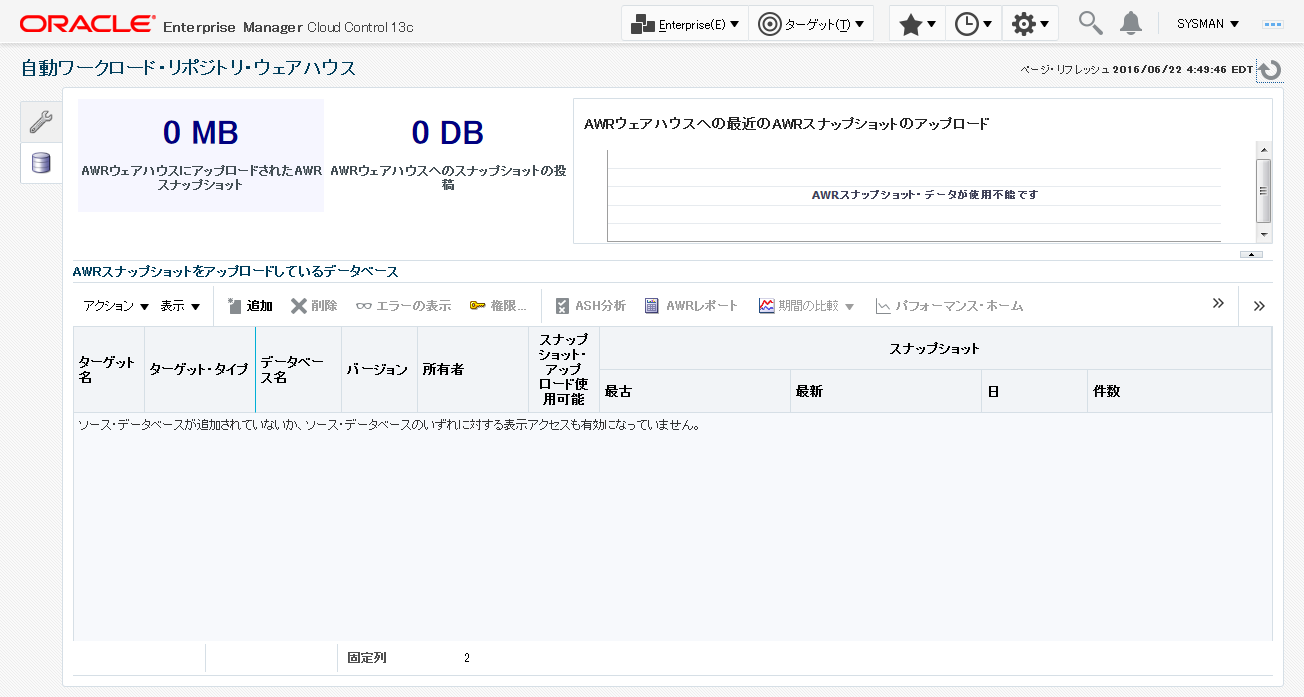This screenshot has width=1304, height=697.
Task: Open the 表示 menu
Action: tap(181, 306)
